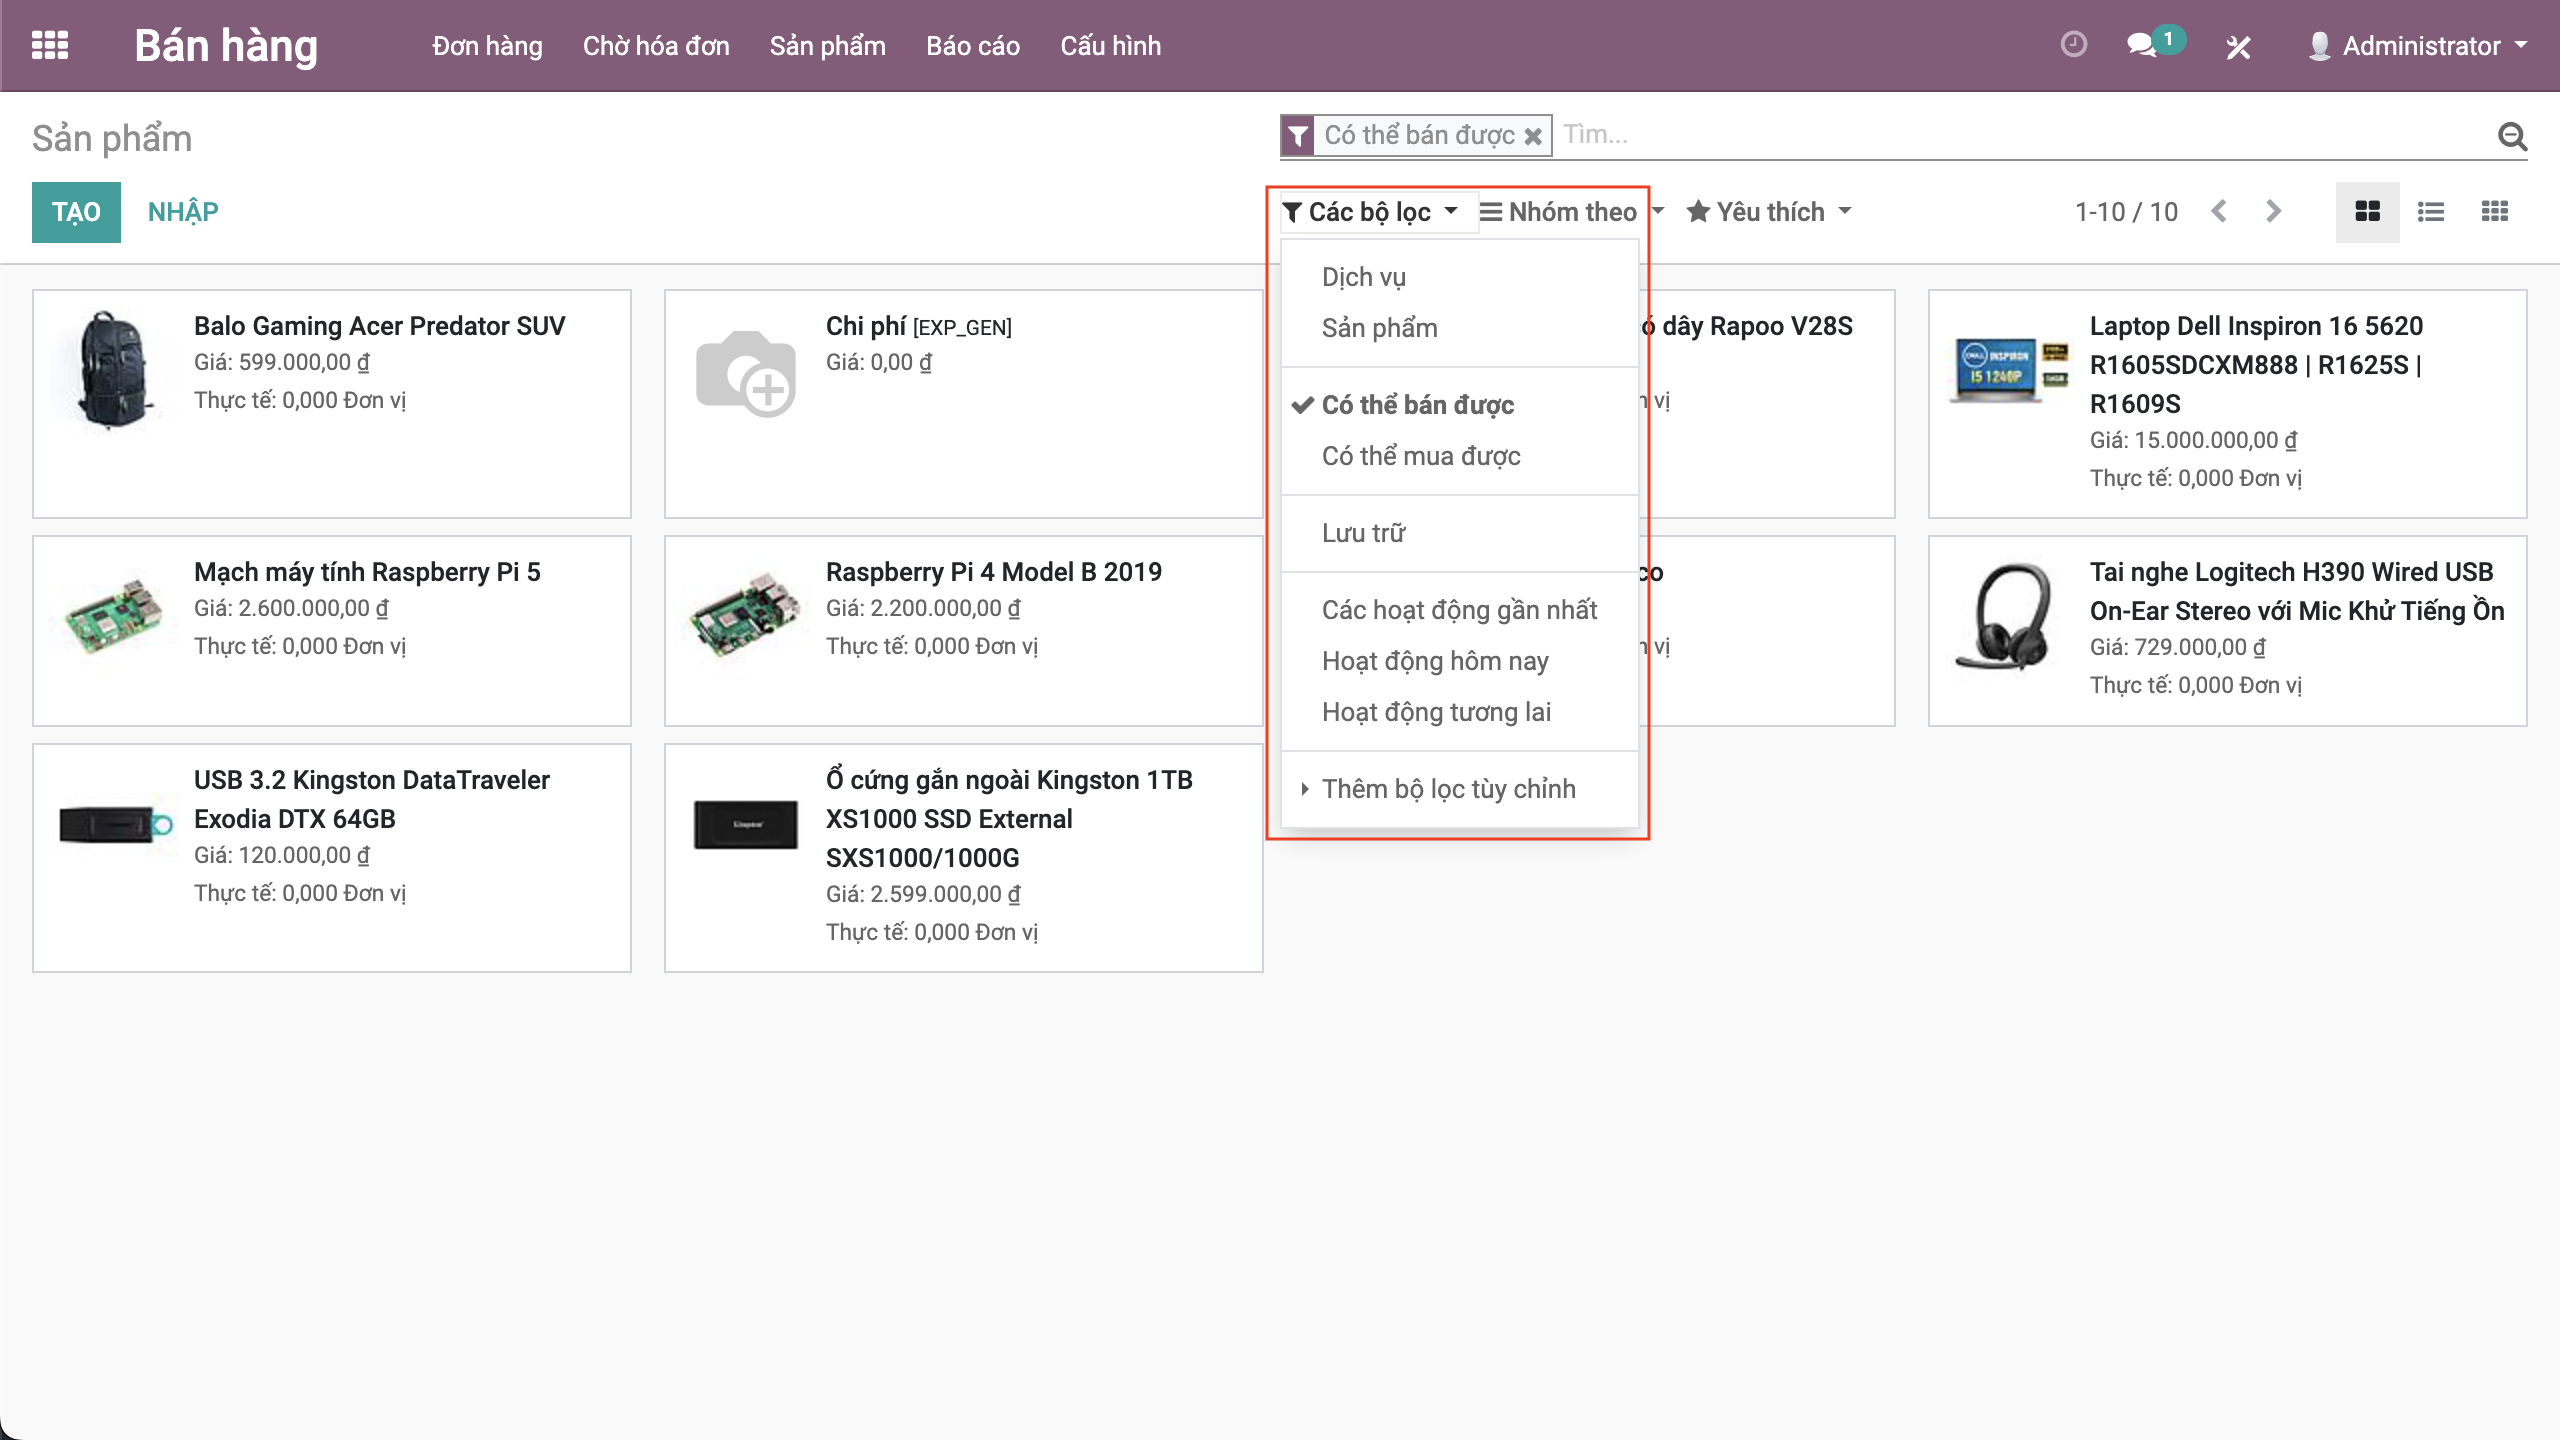This screenshot has width=2560, height=1440.
Task: Uncheck the 'Có thể bán được' filter
Action: point(1417,405)
